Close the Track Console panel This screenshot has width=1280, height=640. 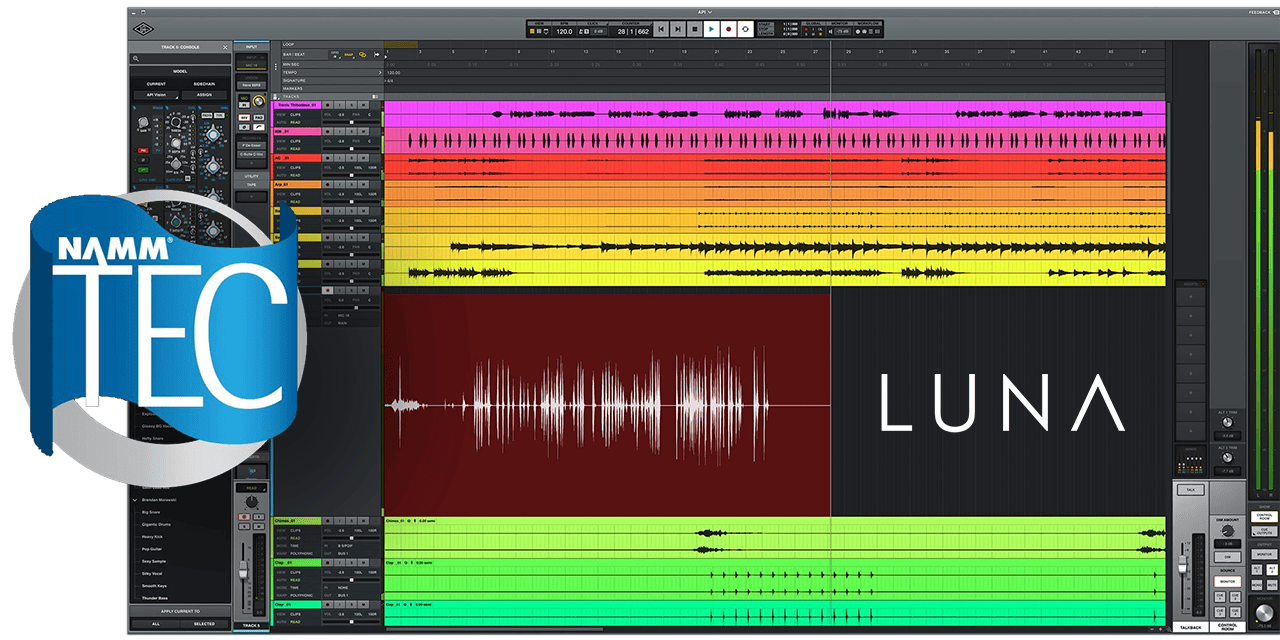click(225, 47)
